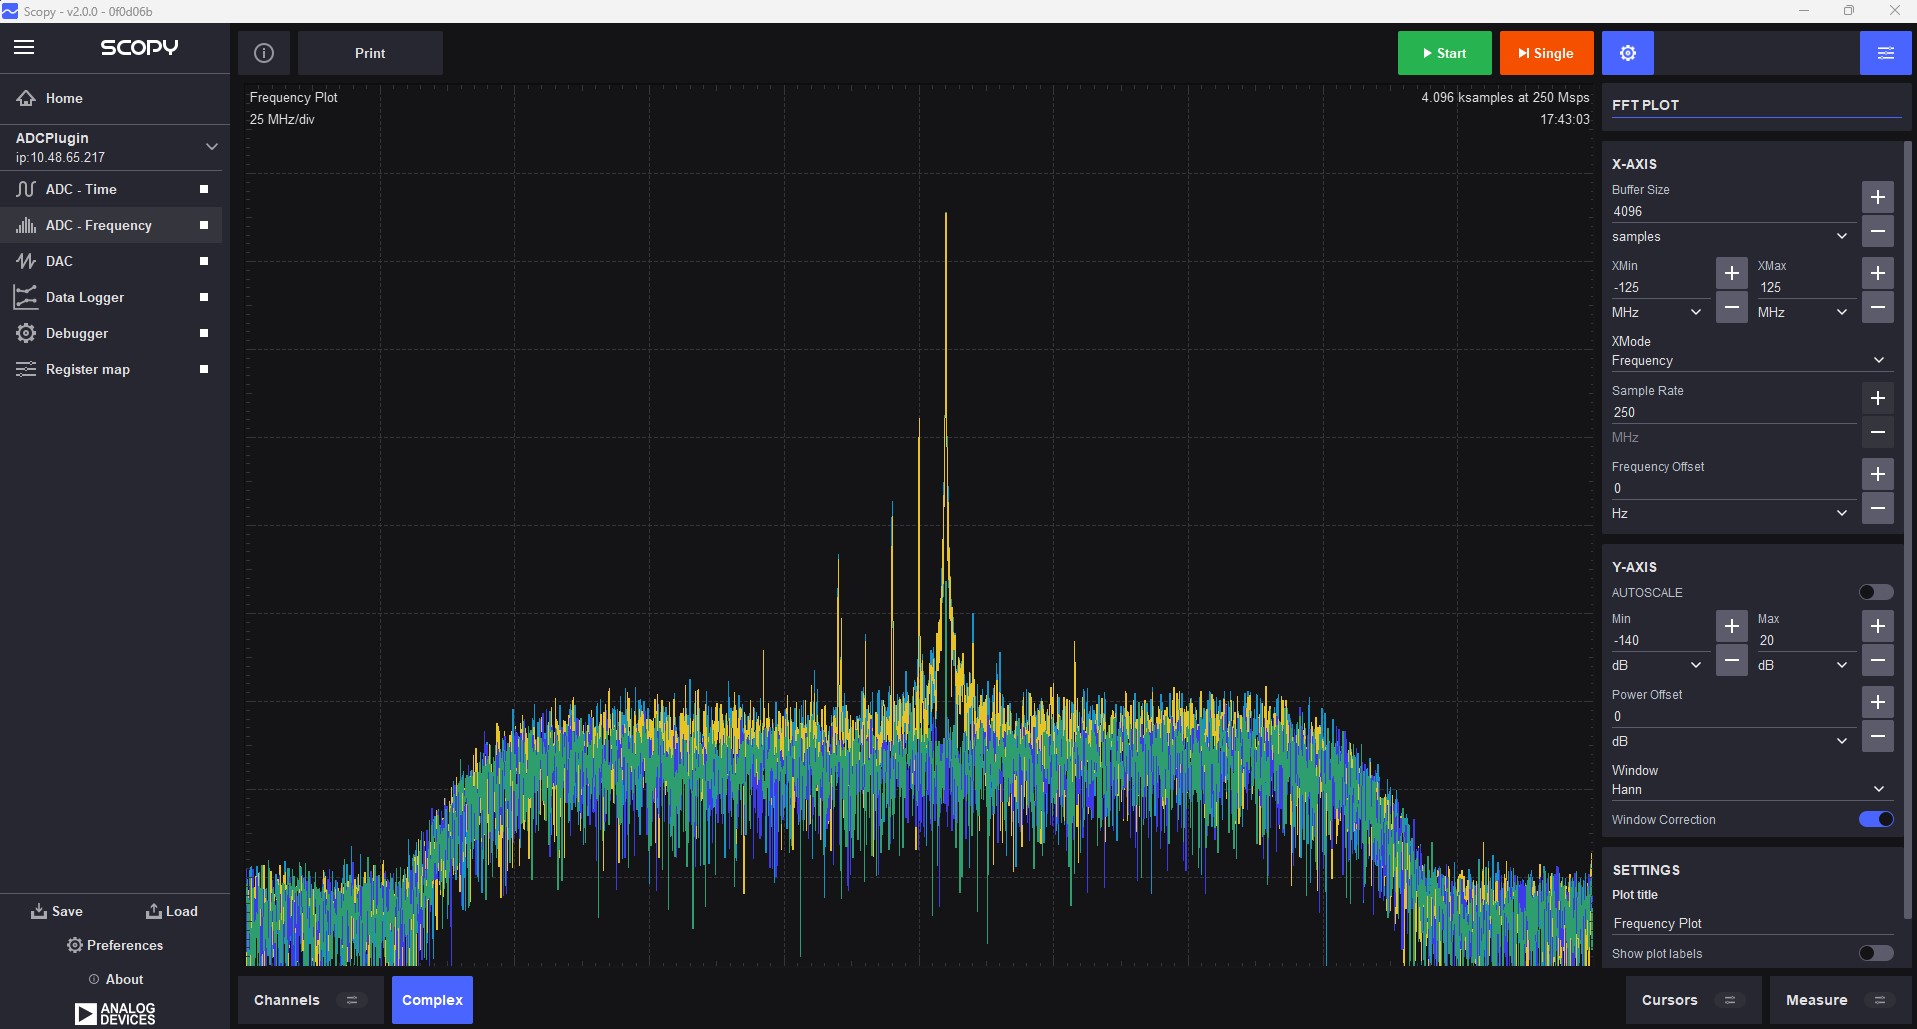Increase the Buffer Size with plus stepper
The image size is (1917, 1029).
(x=1878, y=197)
